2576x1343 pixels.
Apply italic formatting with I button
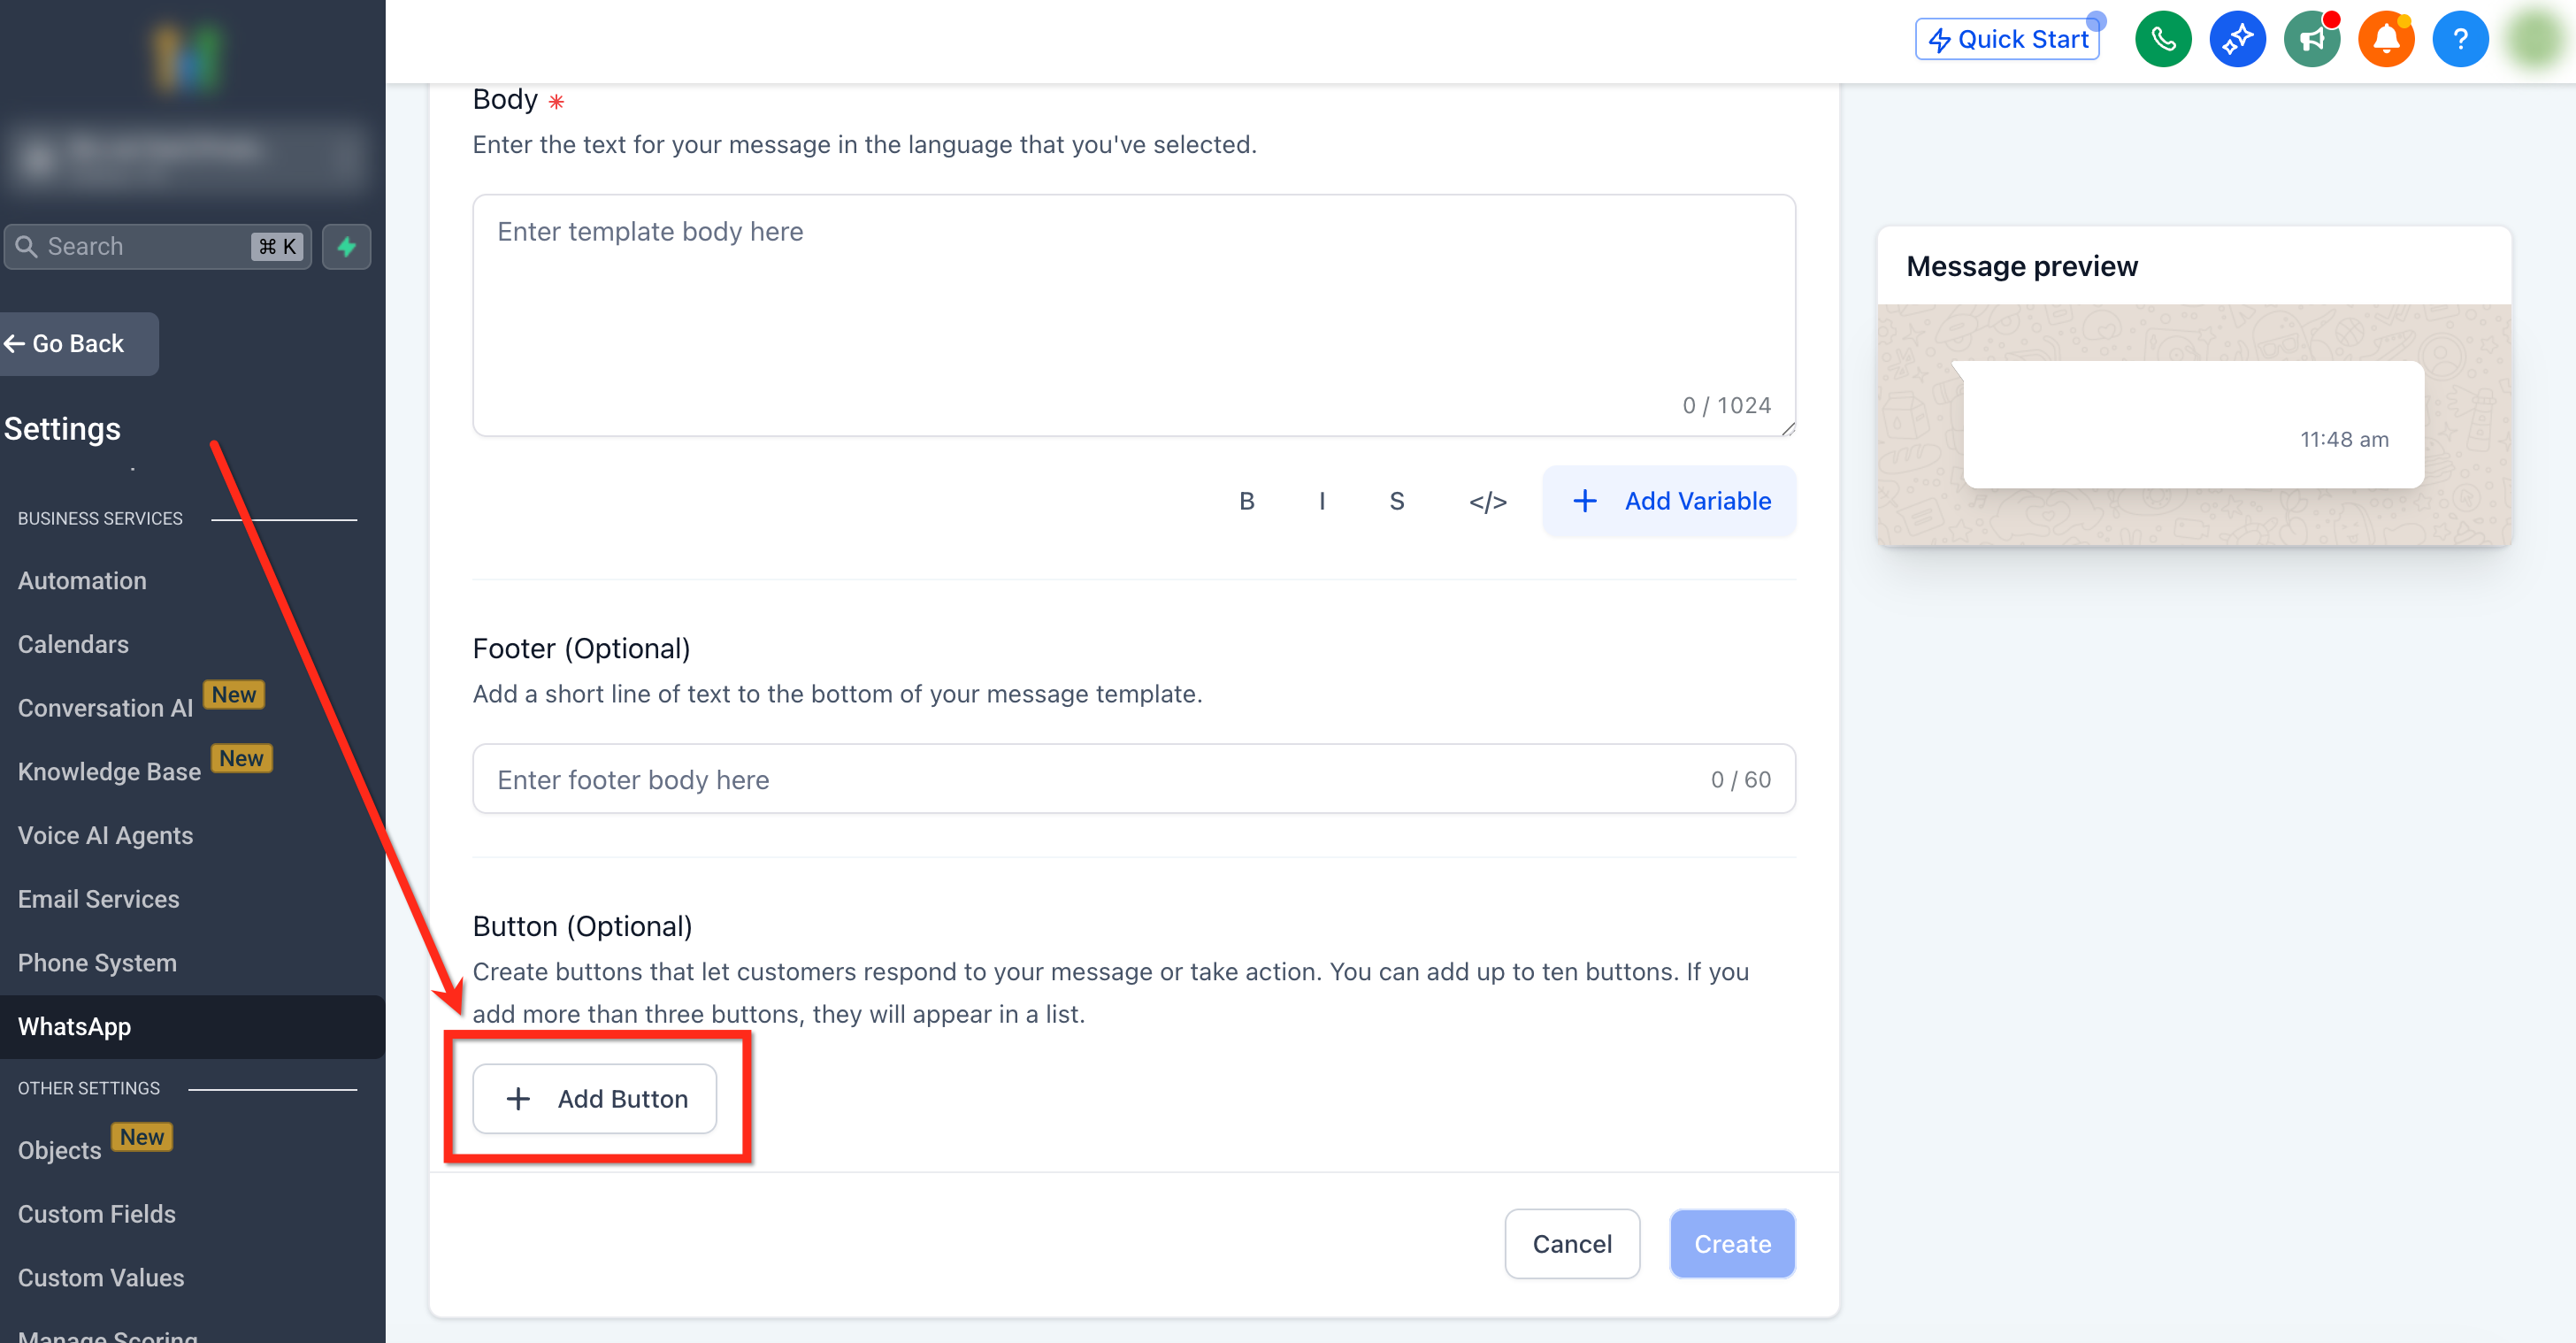point(1321,501)
